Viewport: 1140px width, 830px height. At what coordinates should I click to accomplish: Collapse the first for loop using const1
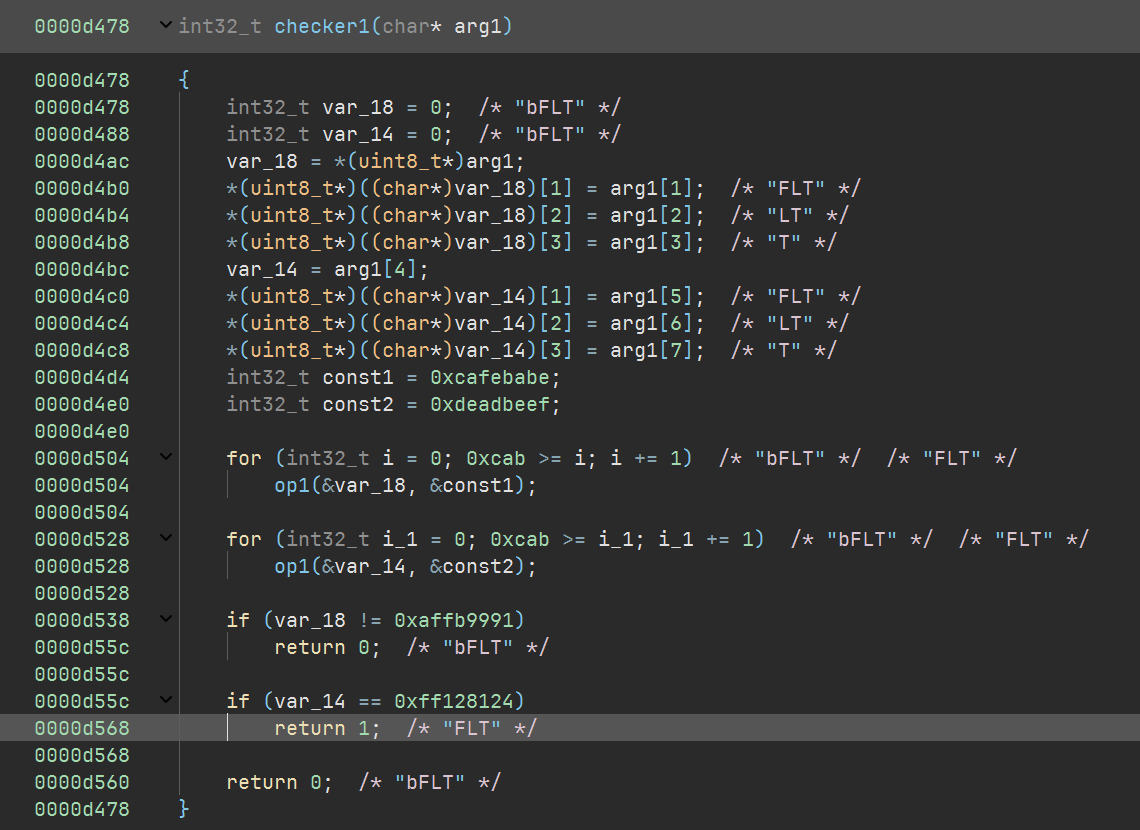click(x=165, y=458)
